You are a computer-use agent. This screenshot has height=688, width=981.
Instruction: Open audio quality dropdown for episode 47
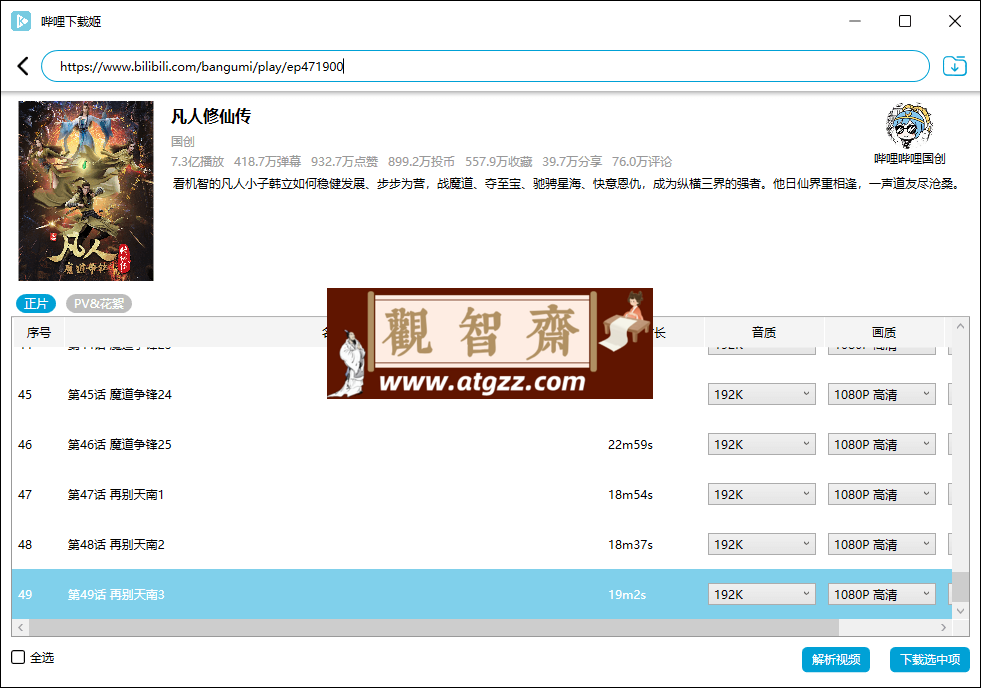[761, 494]
